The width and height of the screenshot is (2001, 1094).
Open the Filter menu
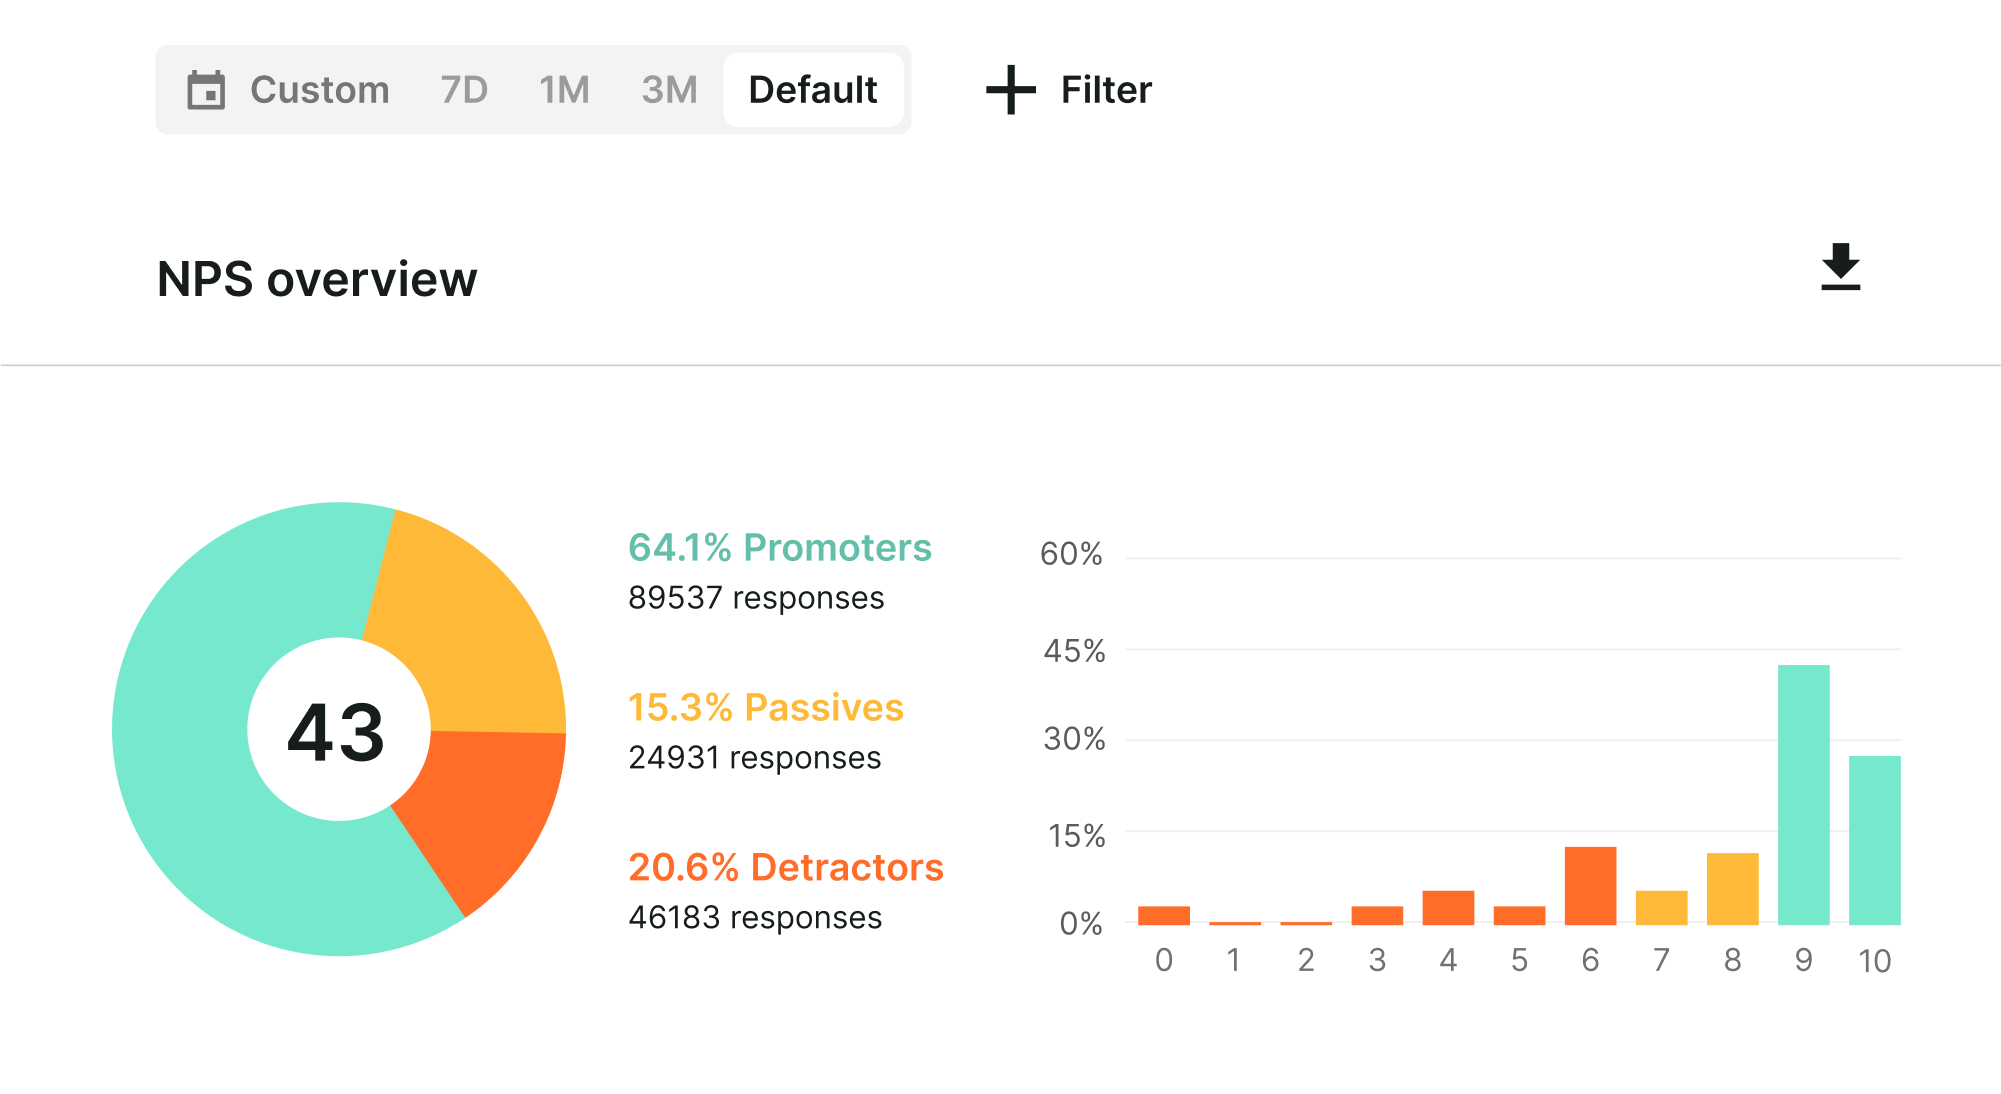[1106, 90]
